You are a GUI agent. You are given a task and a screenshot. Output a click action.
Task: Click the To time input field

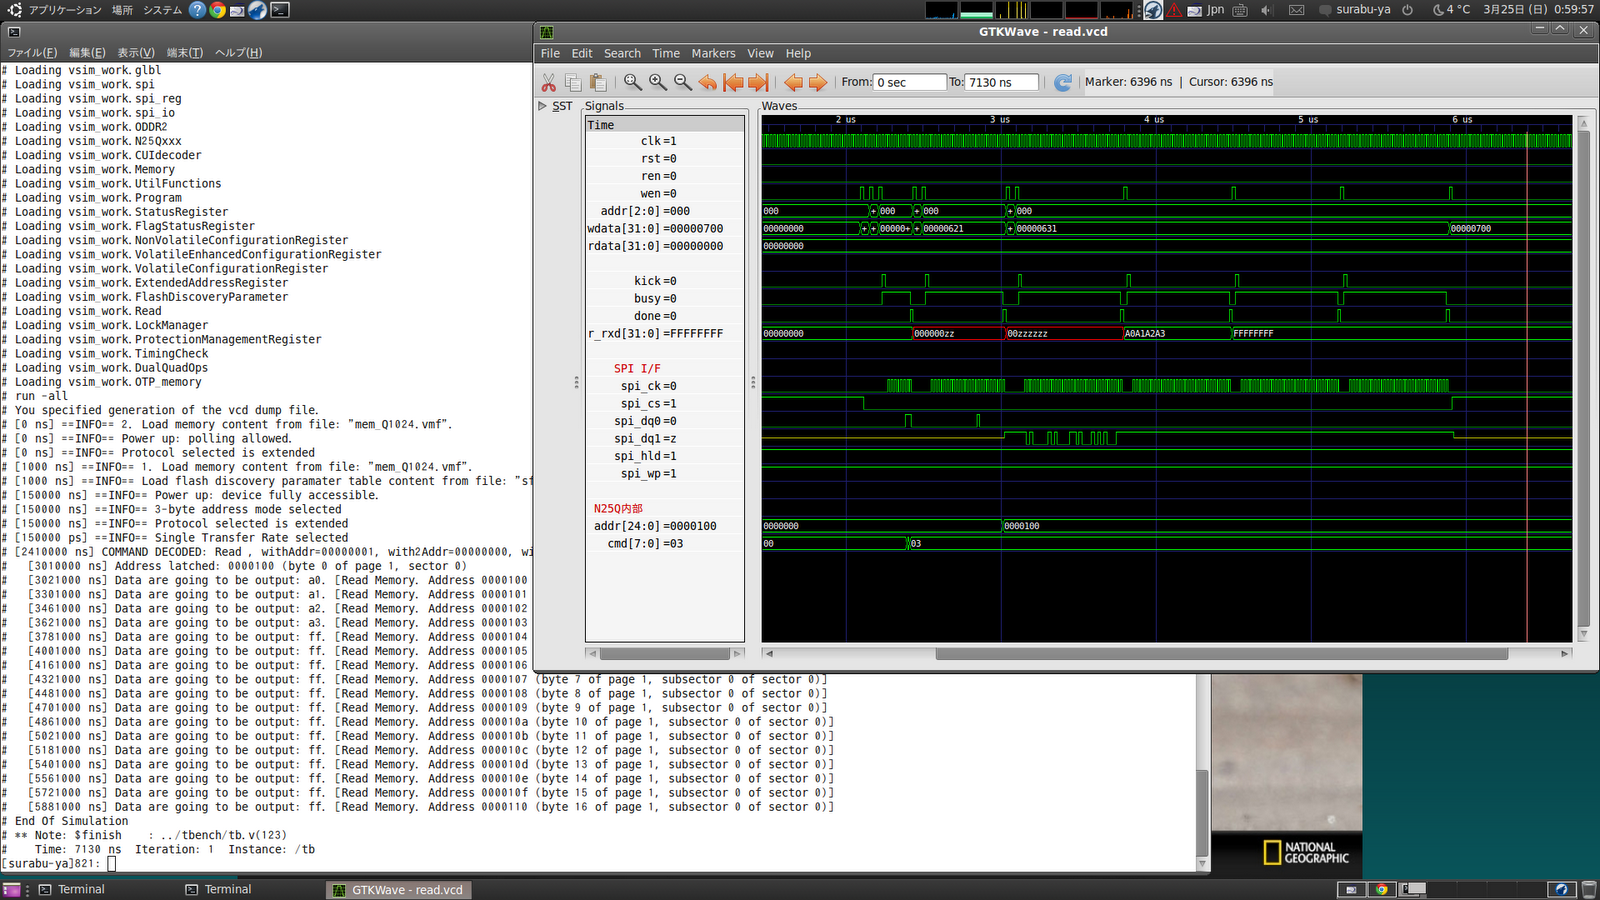click(1001, 82)
